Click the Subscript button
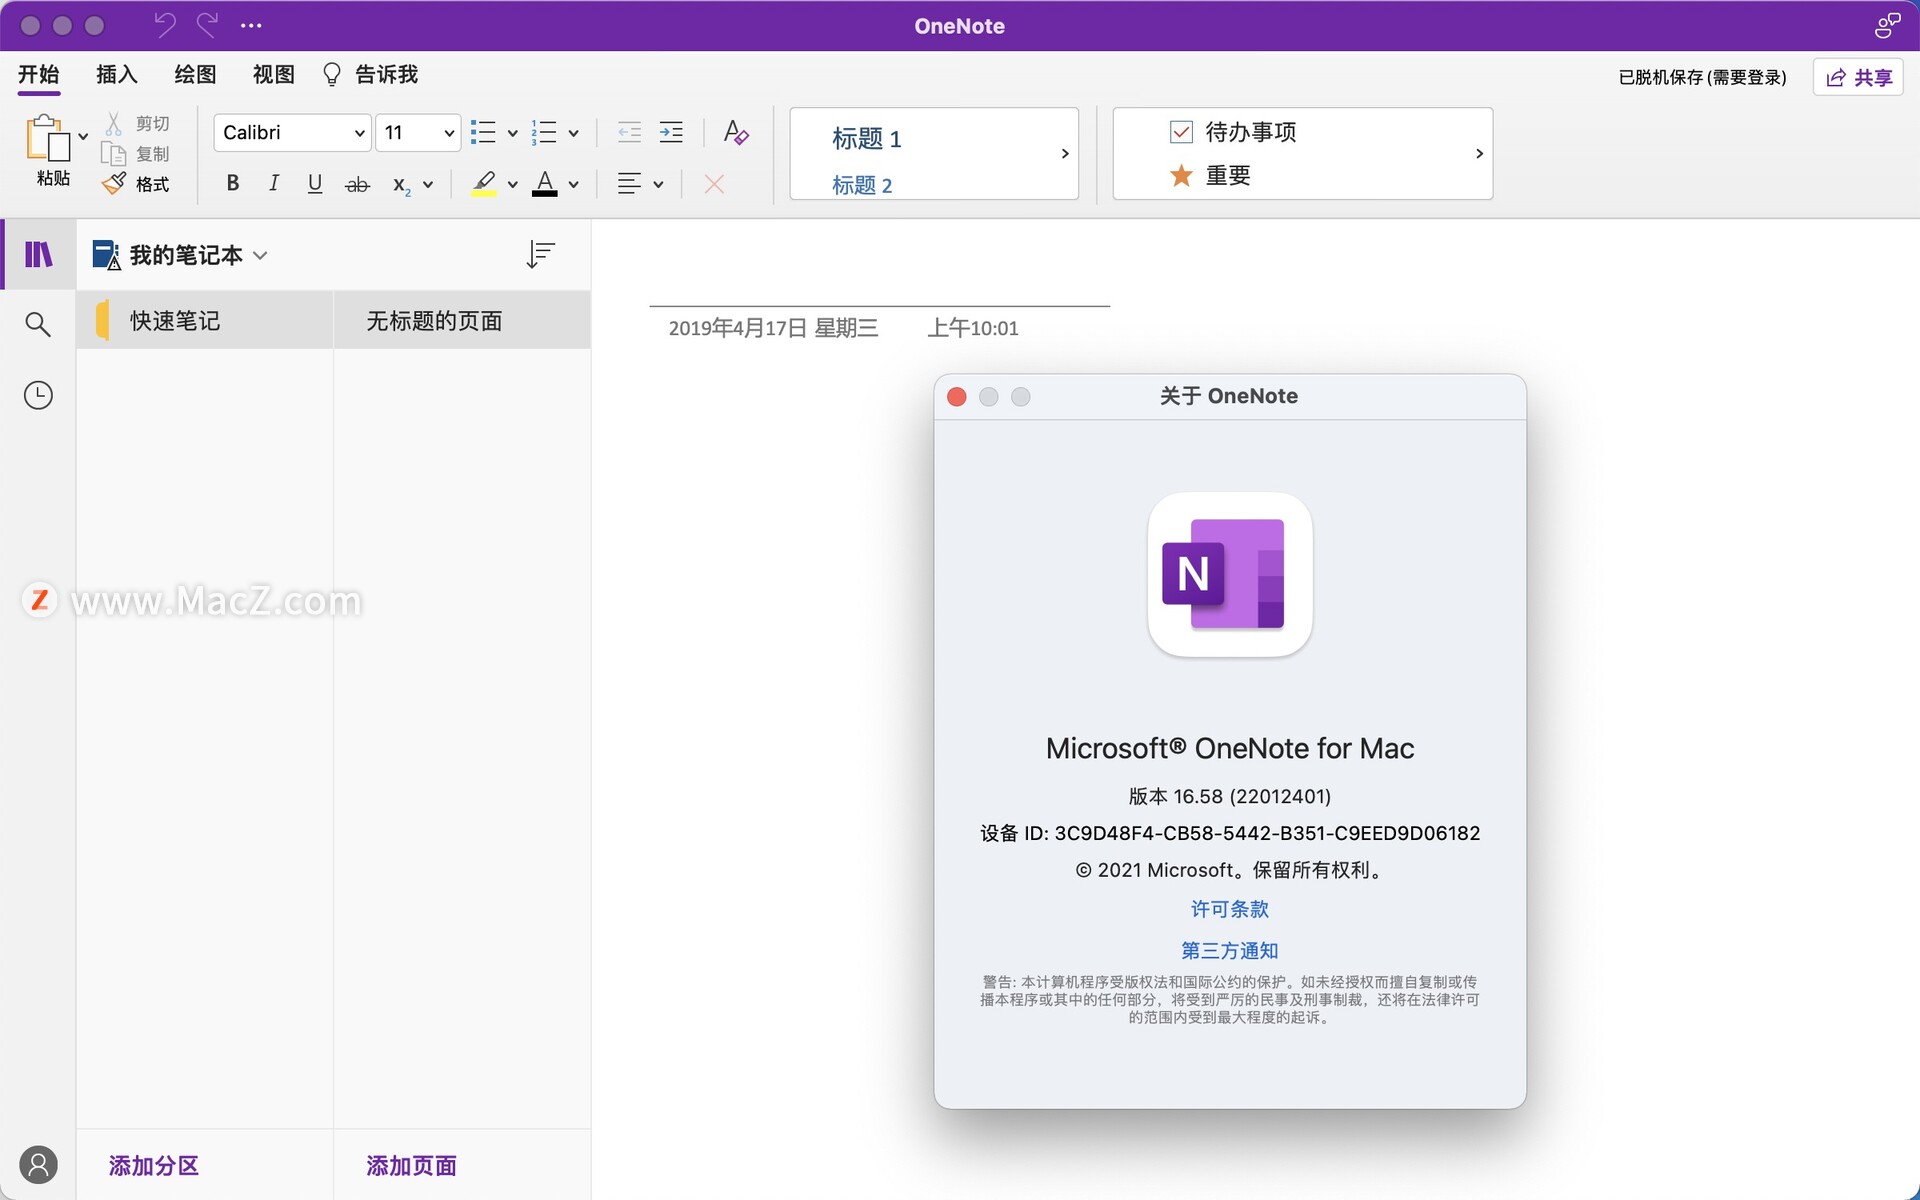This screenshot has width=1920, height=1200. click(402, 185)
